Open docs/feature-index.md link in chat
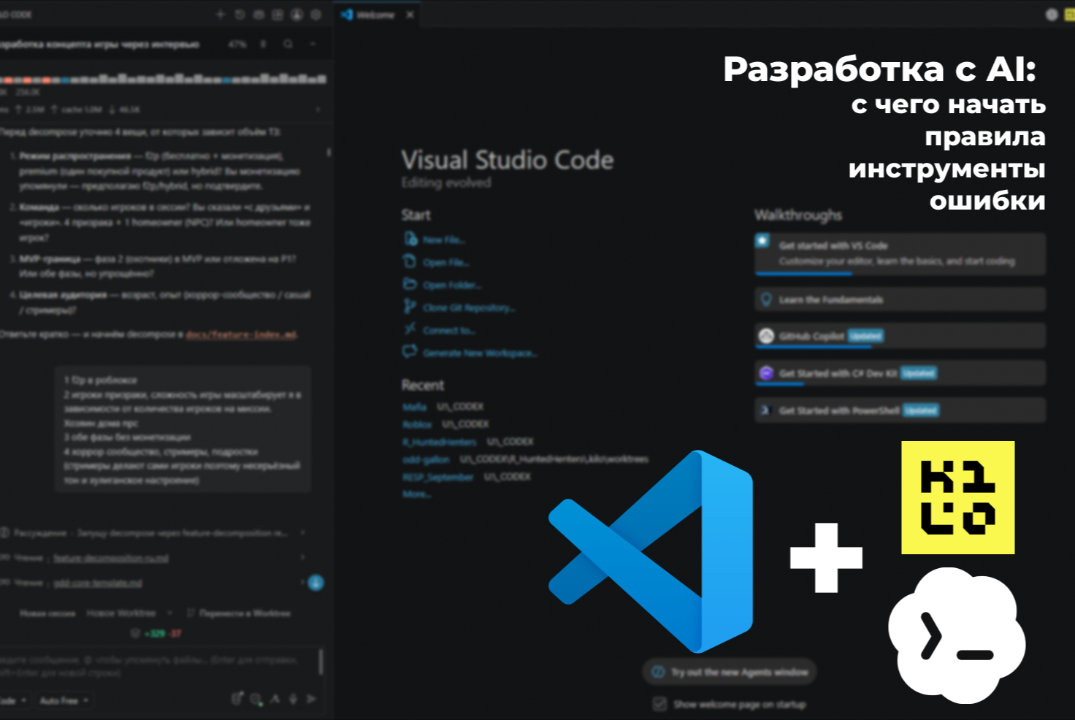Image resolution: width=1075 pixels, height=720 pixels. pyautogui.click(x=241, y=335)
